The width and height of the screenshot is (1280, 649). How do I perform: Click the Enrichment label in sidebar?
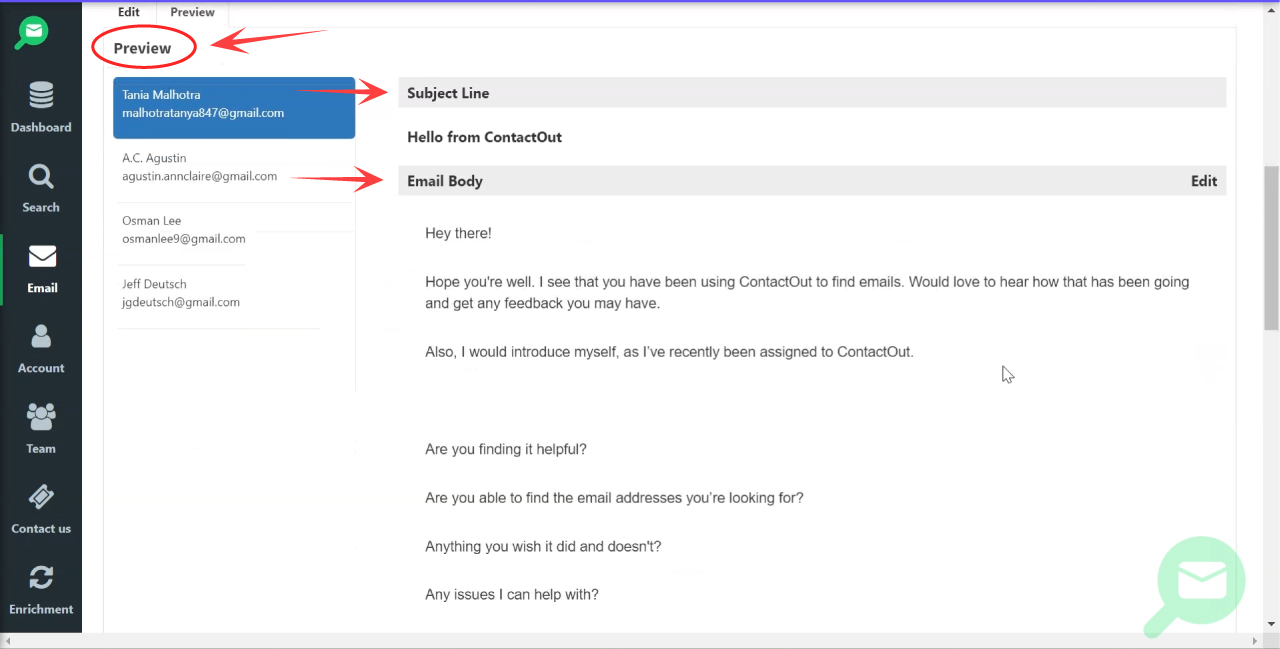[x=41, y=609]
